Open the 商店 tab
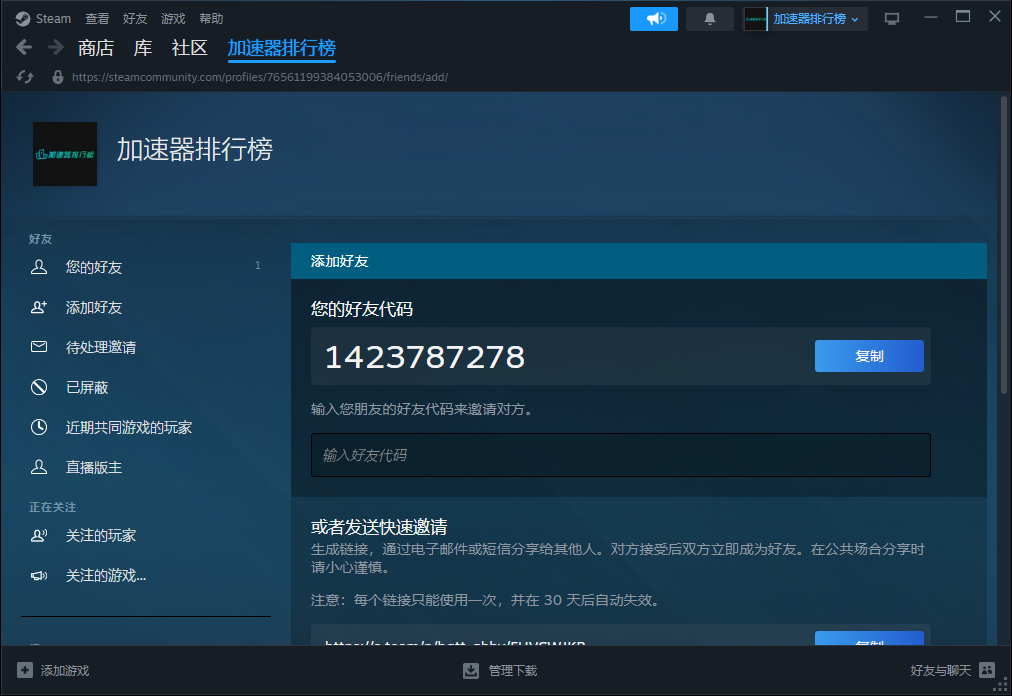Viewport: 1012px width, 696px height. click(96, 48)
